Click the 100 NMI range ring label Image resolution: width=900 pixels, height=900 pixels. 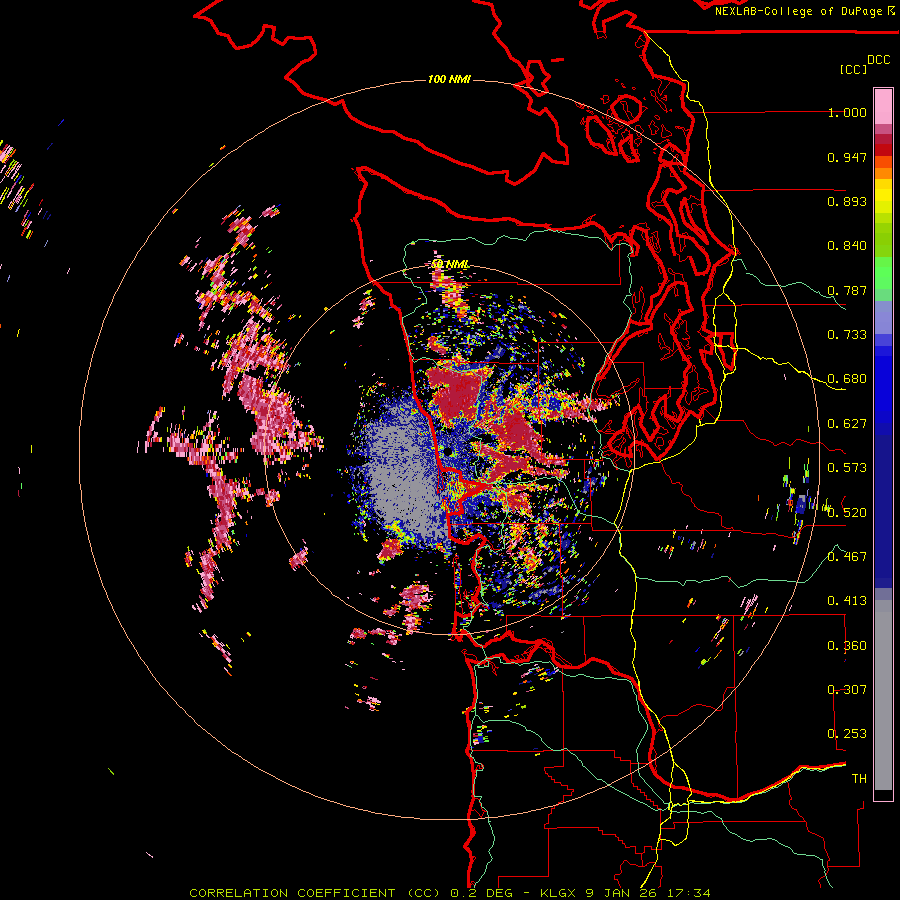[449, 79]
